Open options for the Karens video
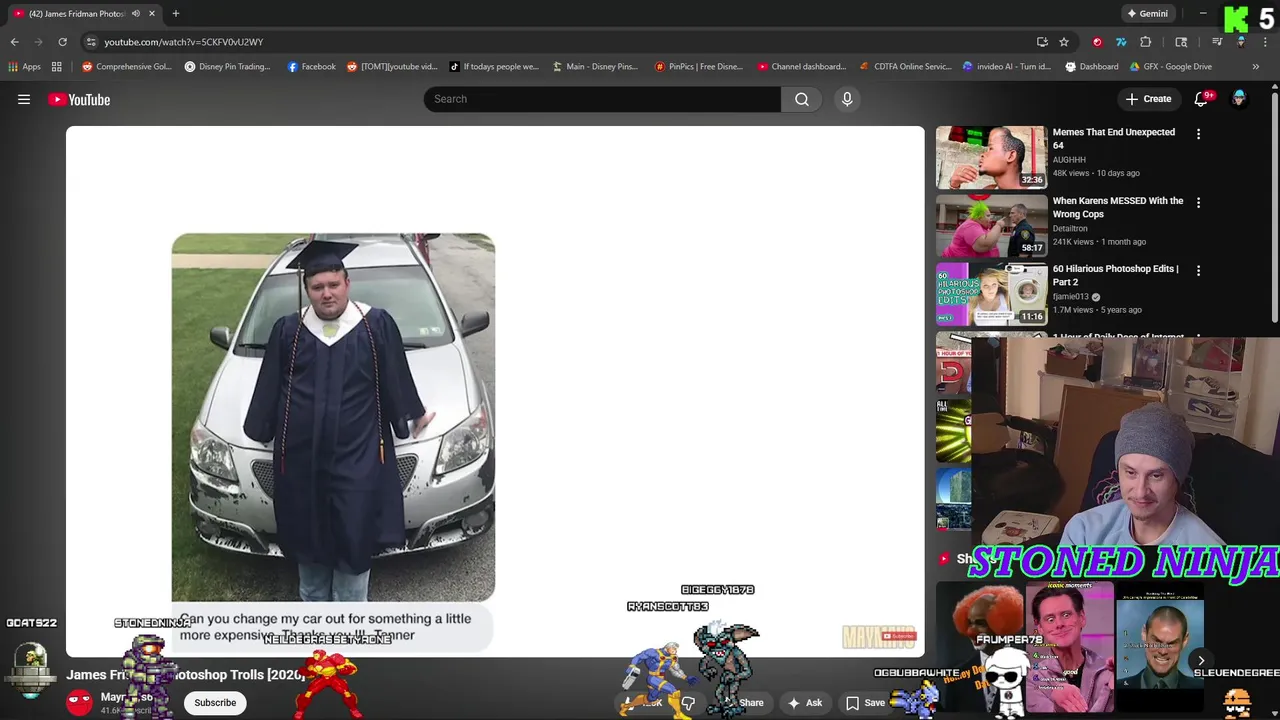This screenshot has height=720, width=1280. pos(1198,202)
